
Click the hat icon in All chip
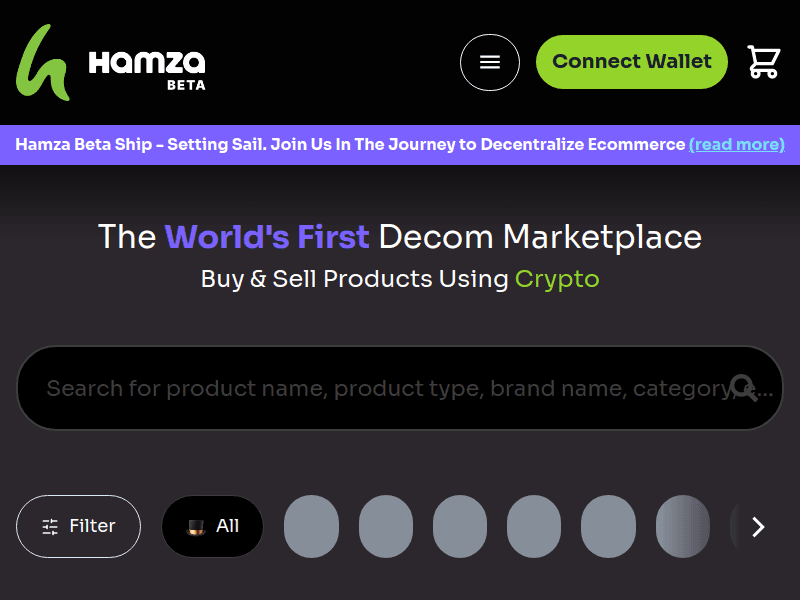tap(196, 526)
